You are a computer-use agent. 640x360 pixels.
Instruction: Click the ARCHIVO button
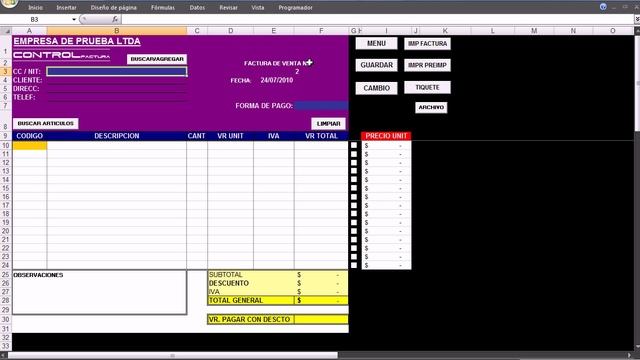(431, 107)
